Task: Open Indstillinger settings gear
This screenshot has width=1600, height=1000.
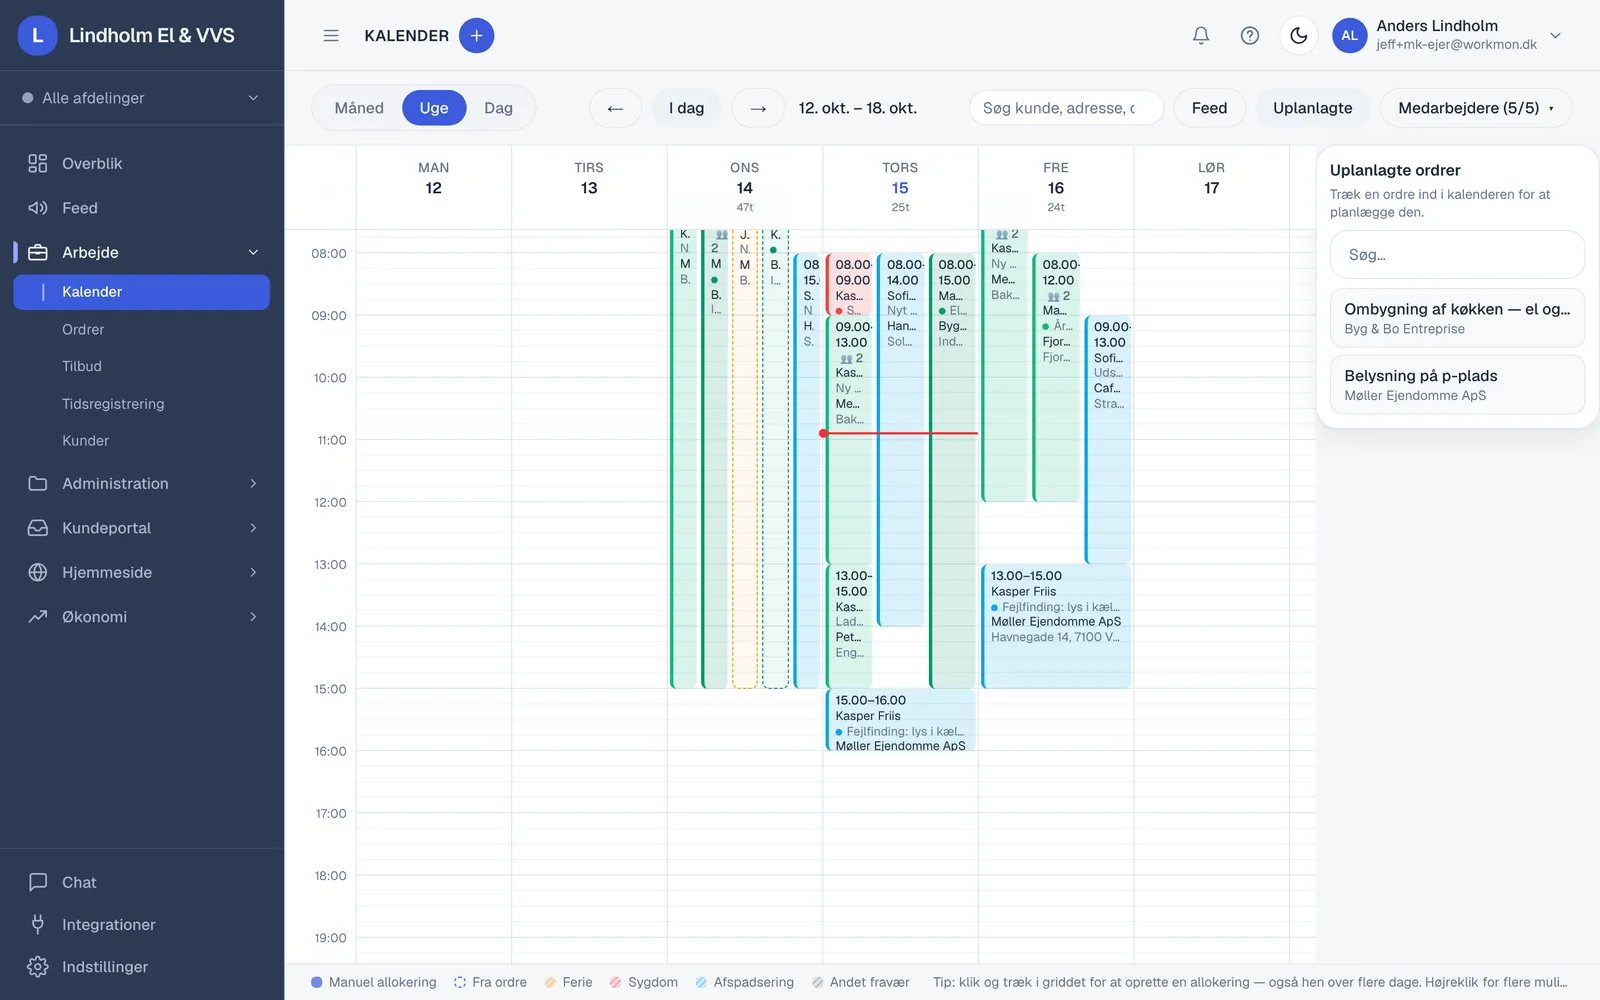Action: [x=142, y=967]
